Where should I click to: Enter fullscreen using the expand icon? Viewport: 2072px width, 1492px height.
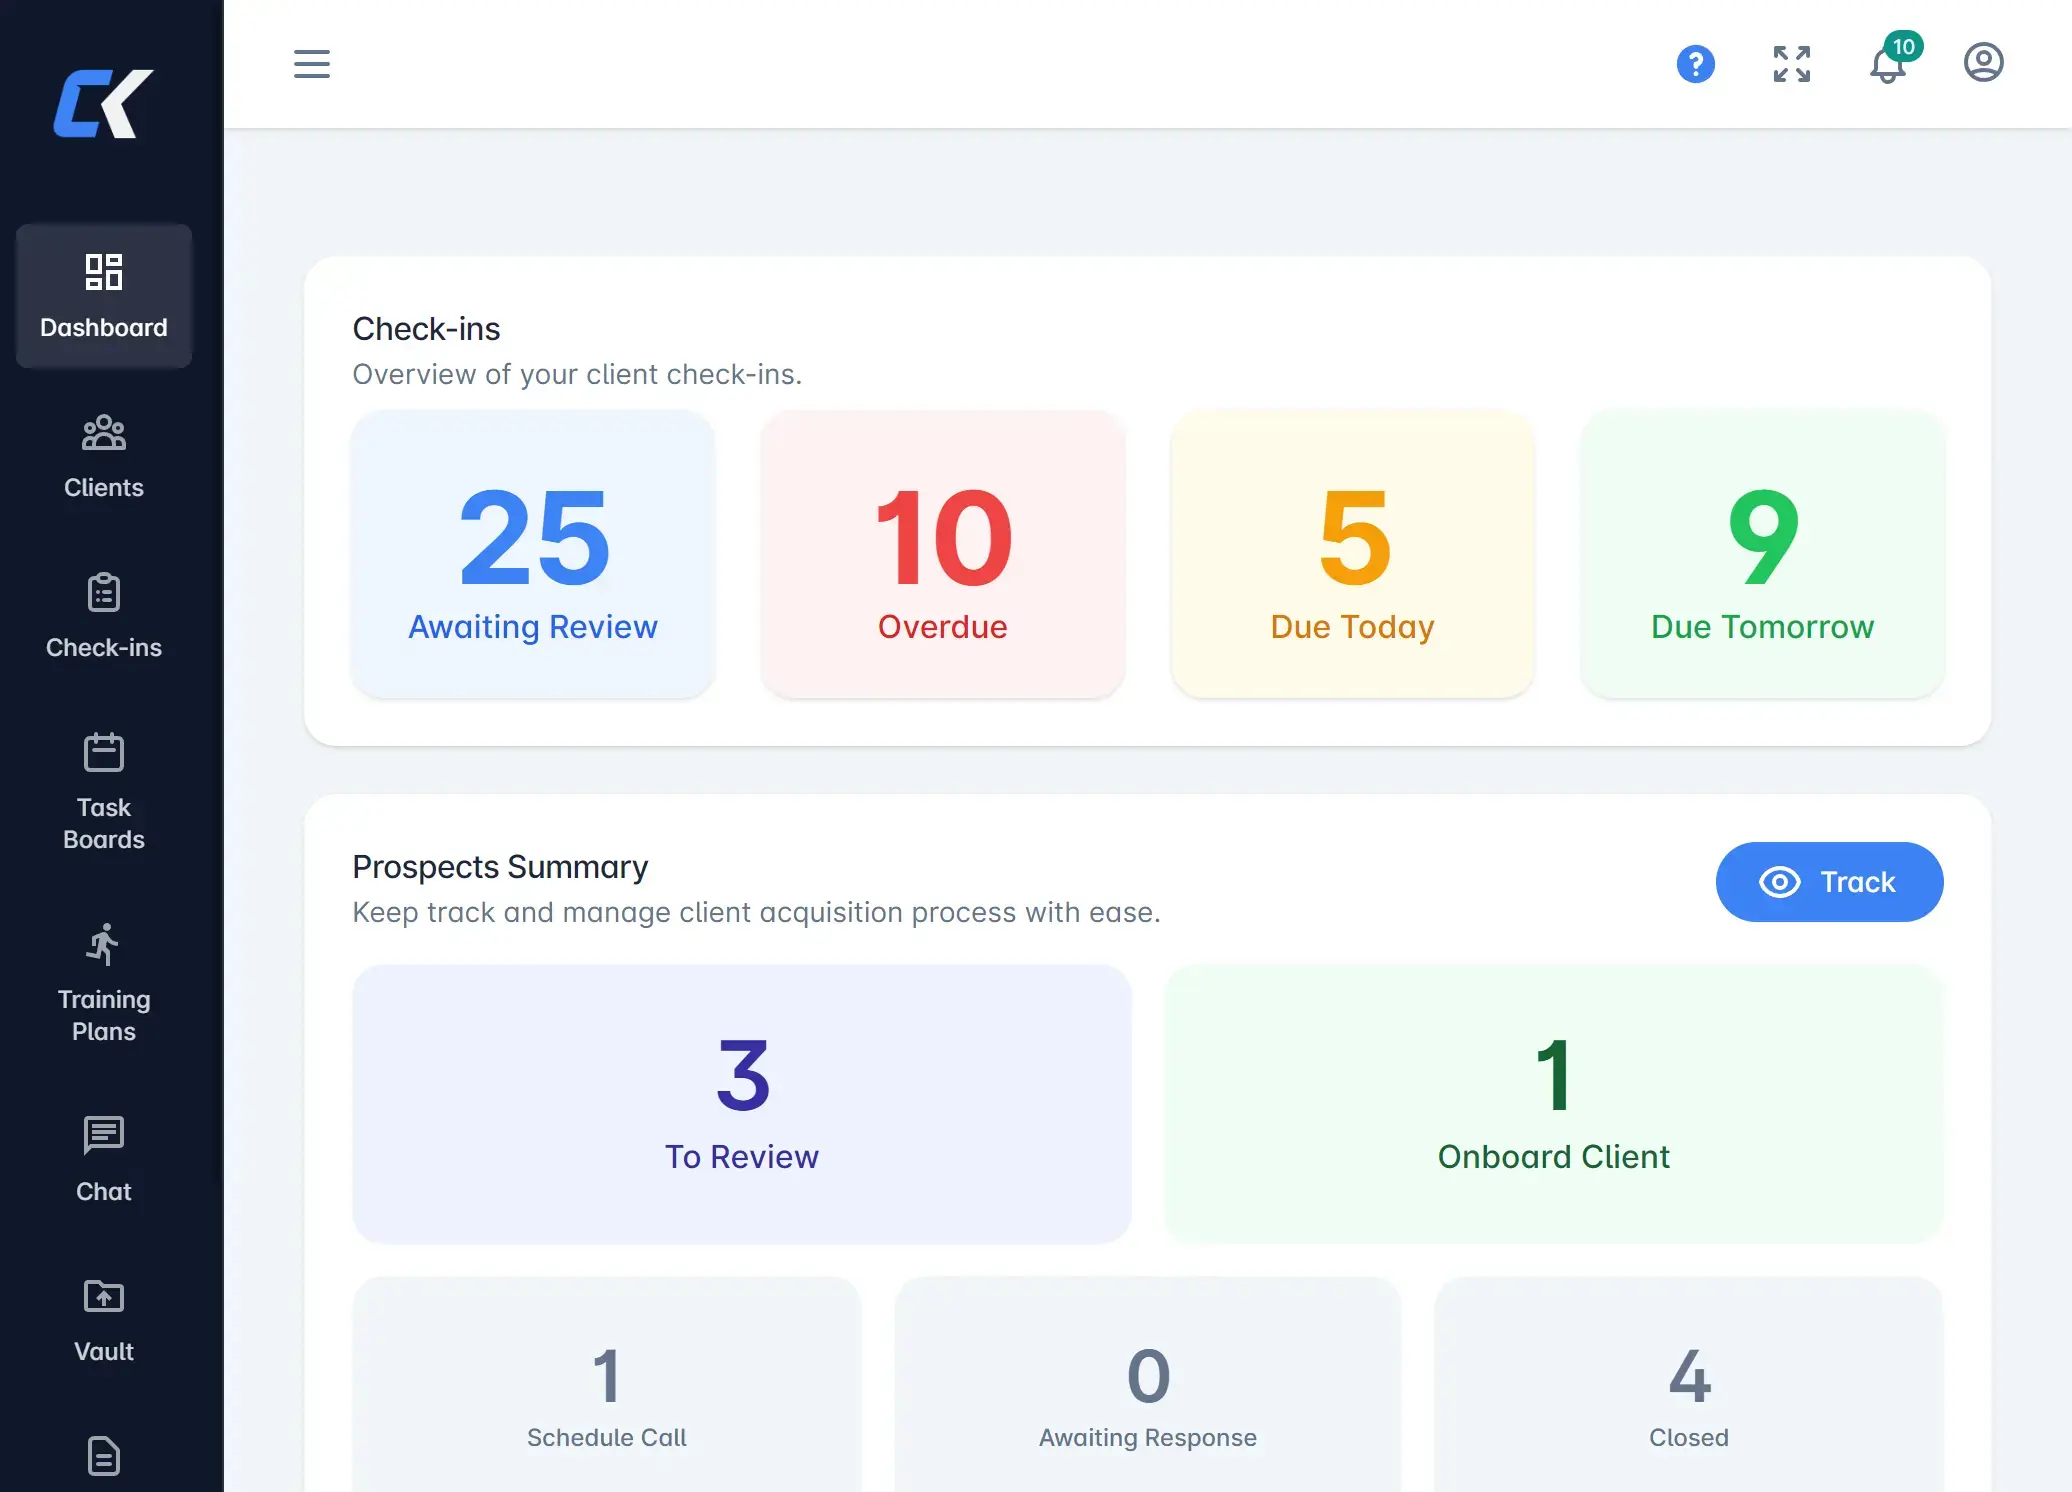tap(1791, 64)
